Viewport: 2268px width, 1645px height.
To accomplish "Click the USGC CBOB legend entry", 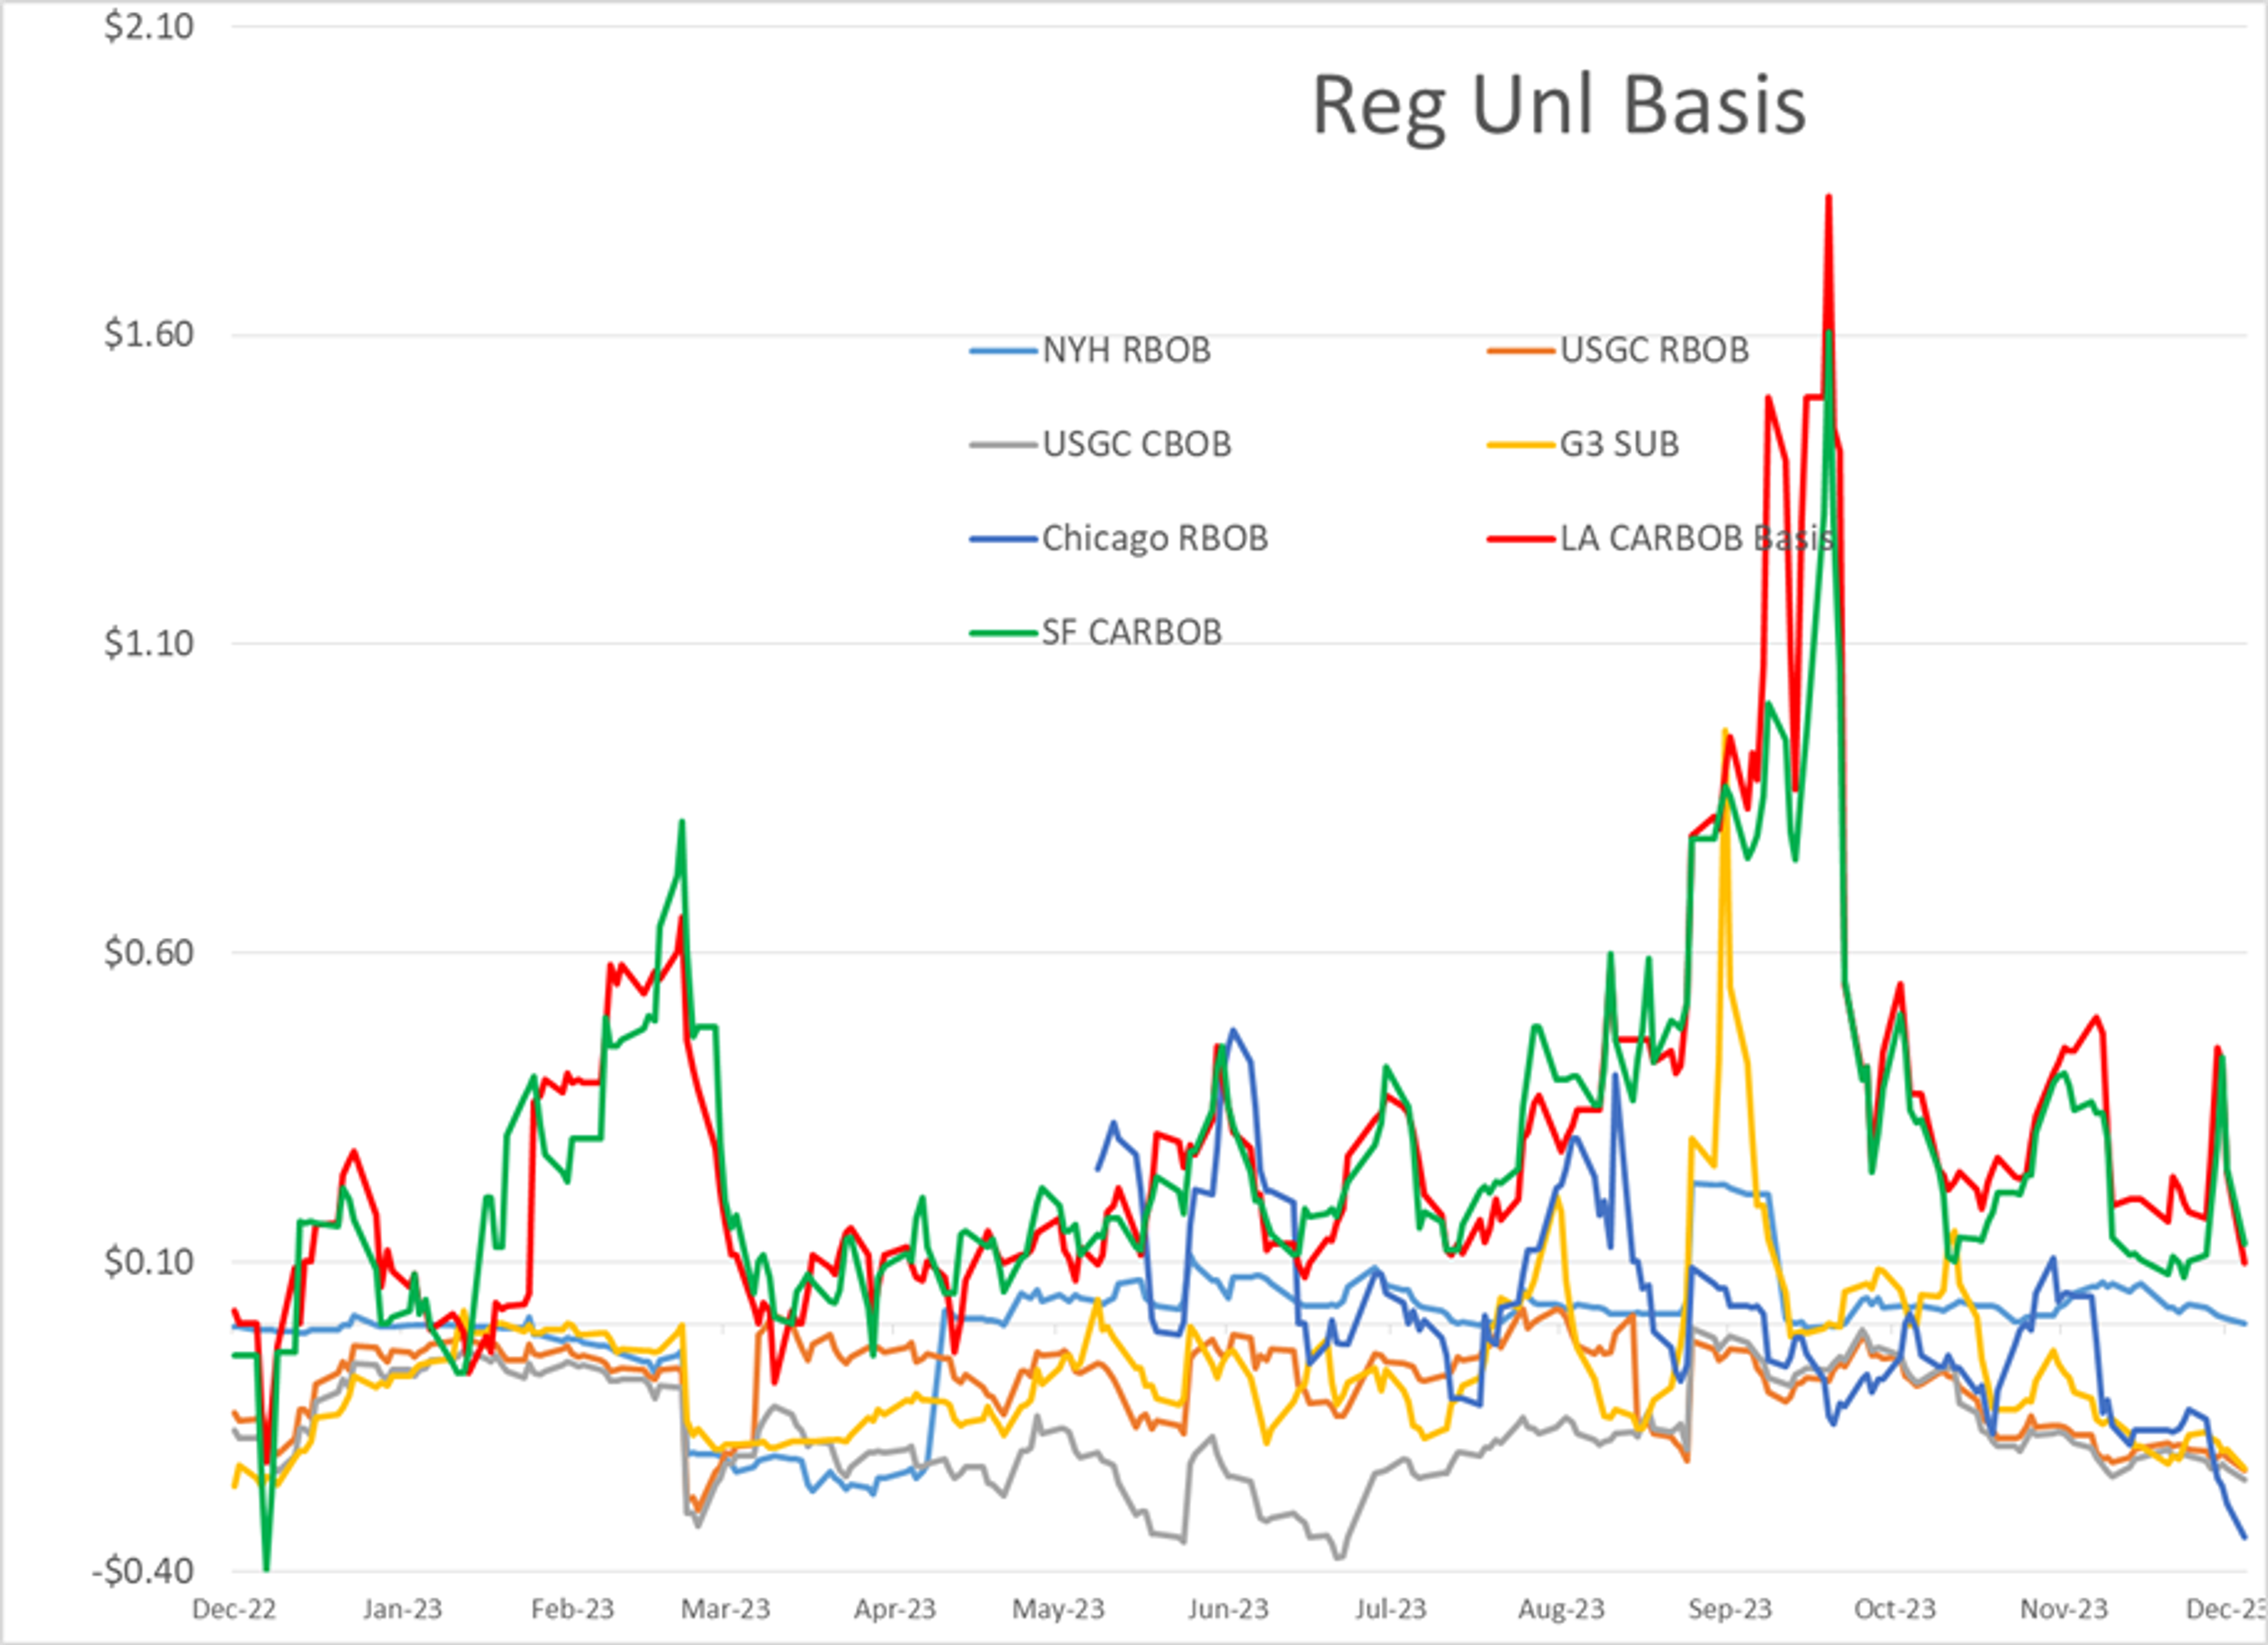I will 1100,444.
